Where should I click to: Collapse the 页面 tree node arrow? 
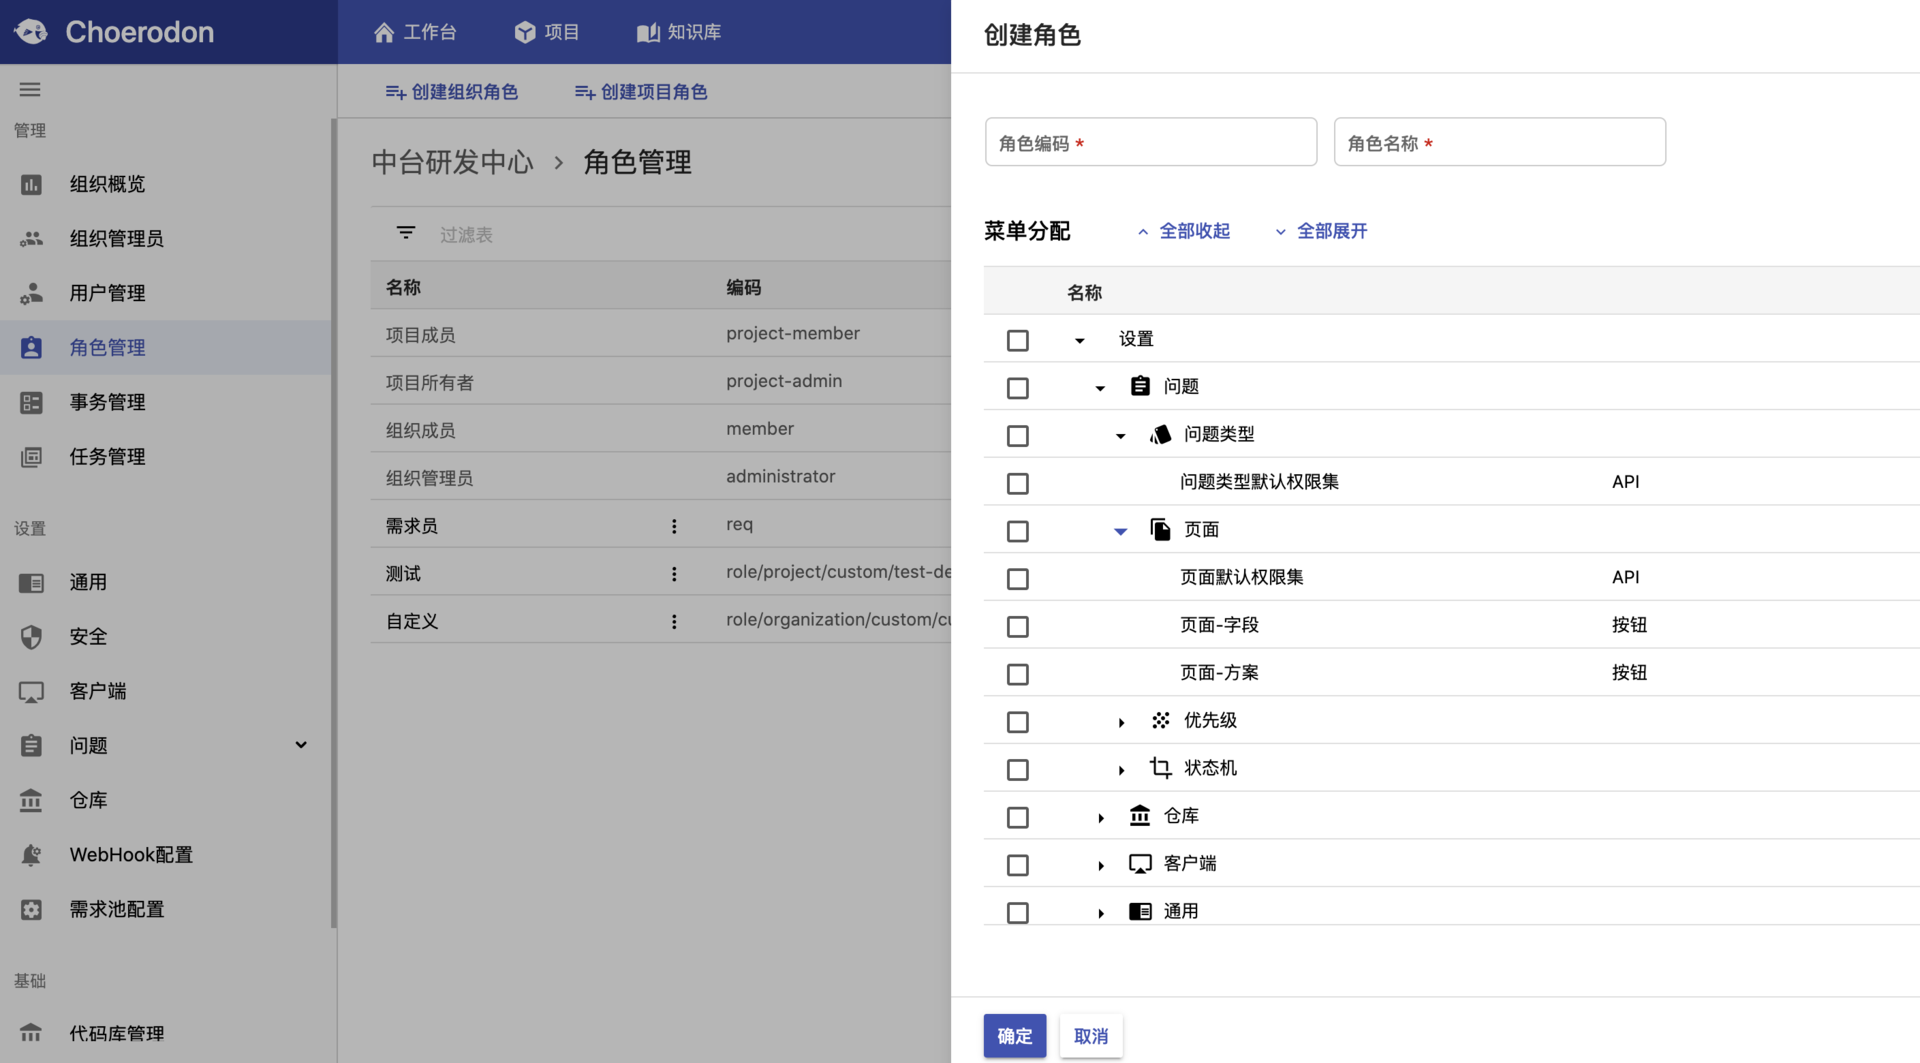coord(1120,532)
